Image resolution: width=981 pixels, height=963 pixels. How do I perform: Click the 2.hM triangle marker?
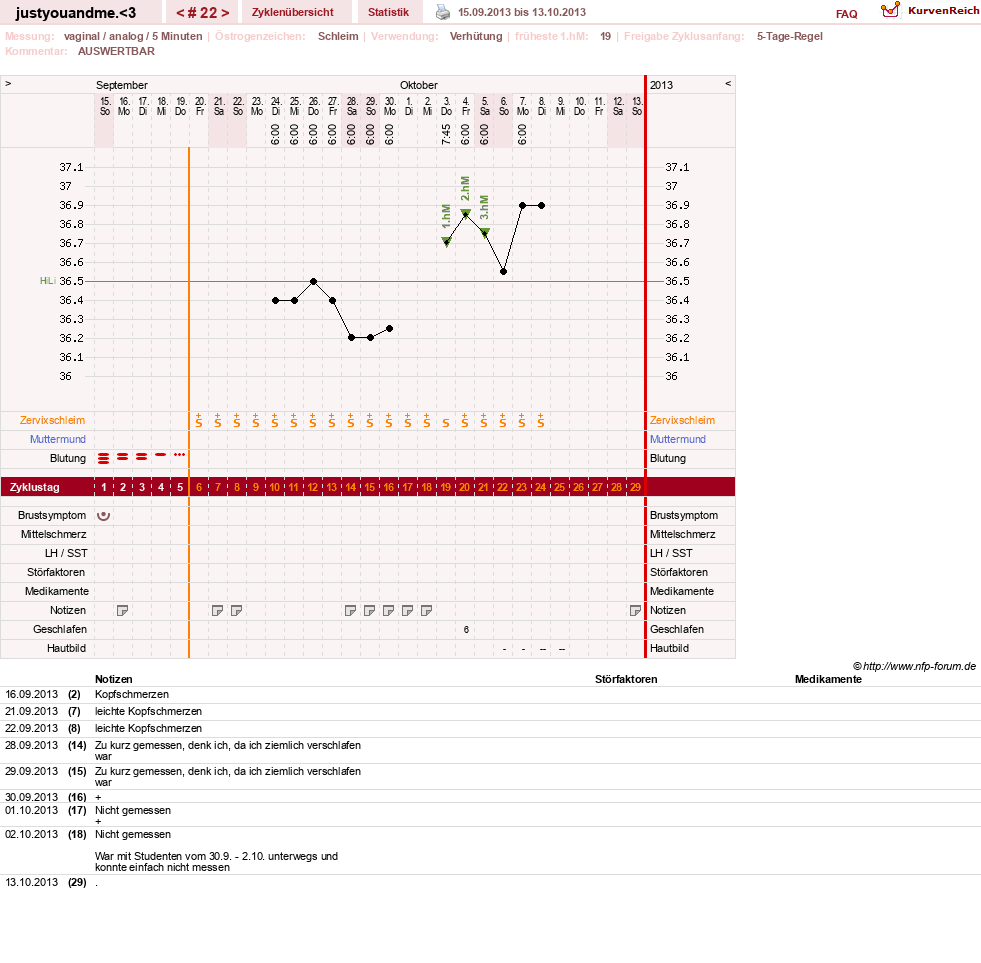[x=465, y=214]
